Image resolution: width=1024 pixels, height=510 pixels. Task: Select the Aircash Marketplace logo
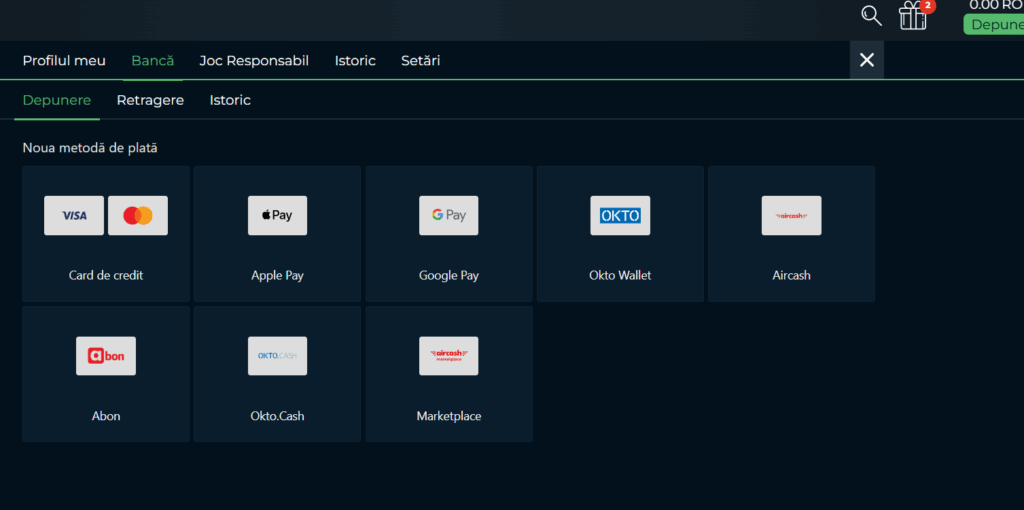[x=449, y=356]
